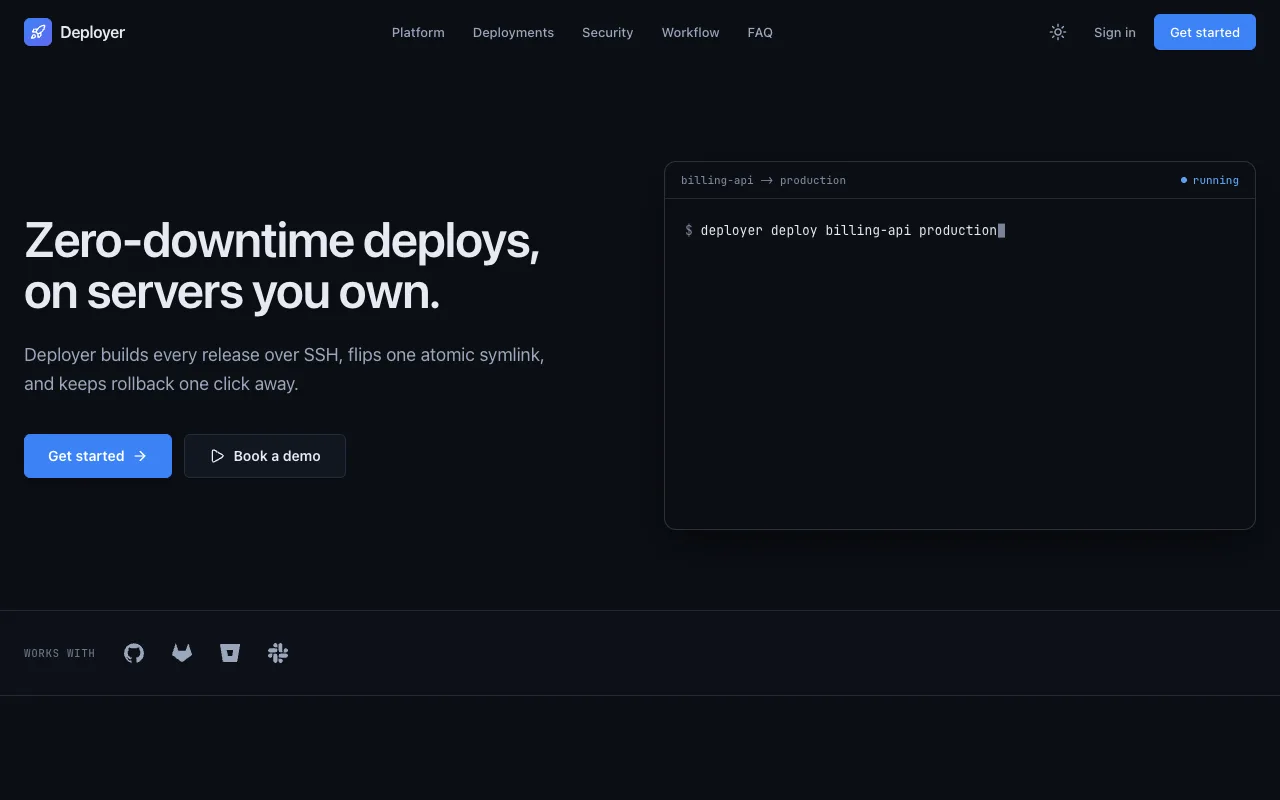The height and width of the screenshot is (800, 1280).
Task: Click the Book a demo button
Action: click(265, 456)
